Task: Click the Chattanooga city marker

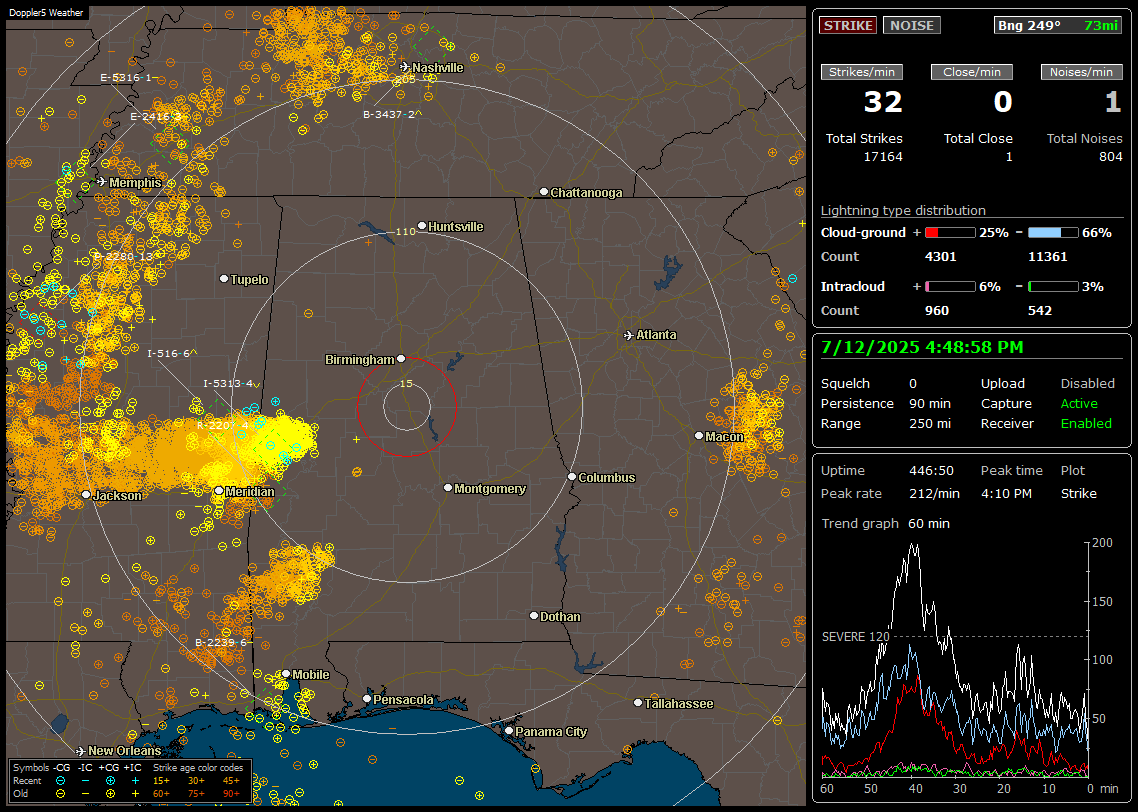Action: point(544,192)
